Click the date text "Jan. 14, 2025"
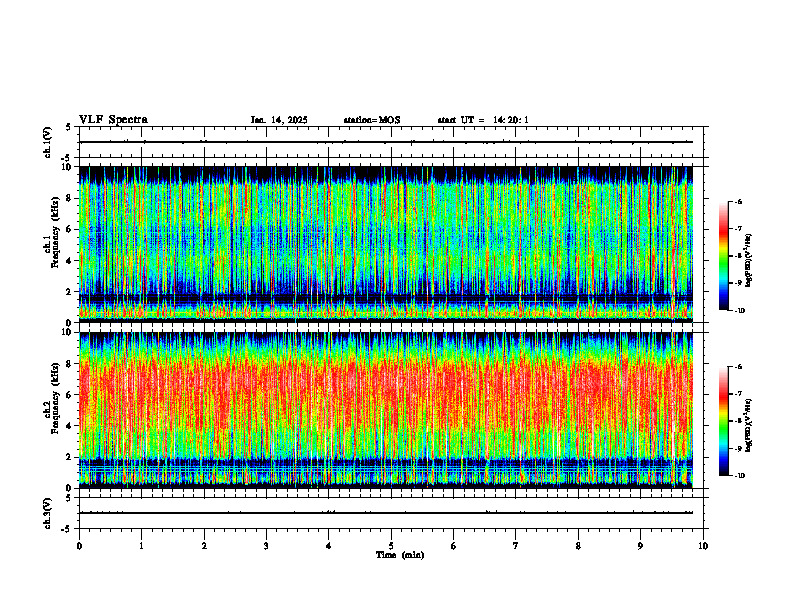The width and height of the screenshot is (792, 612). coord(279,120)
